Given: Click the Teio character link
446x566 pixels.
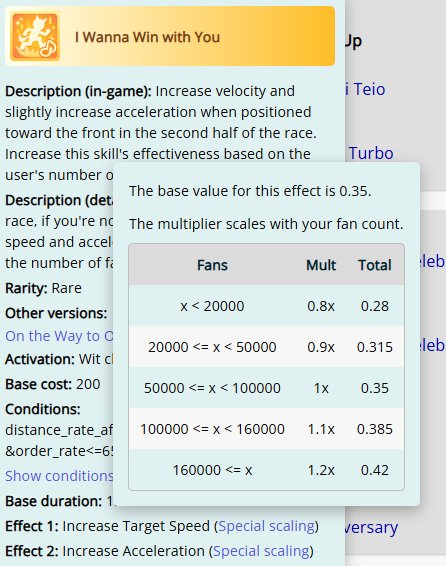Looking at the screenshot, I should point(365,89).
